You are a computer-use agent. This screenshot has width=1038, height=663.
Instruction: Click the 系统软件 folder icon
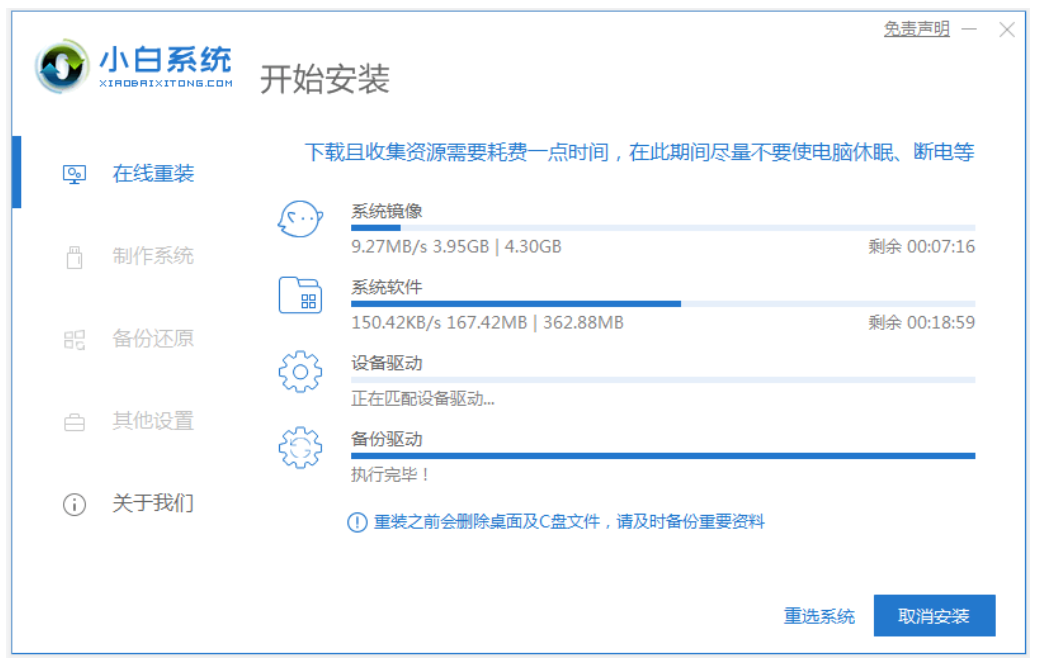point(300,296)
